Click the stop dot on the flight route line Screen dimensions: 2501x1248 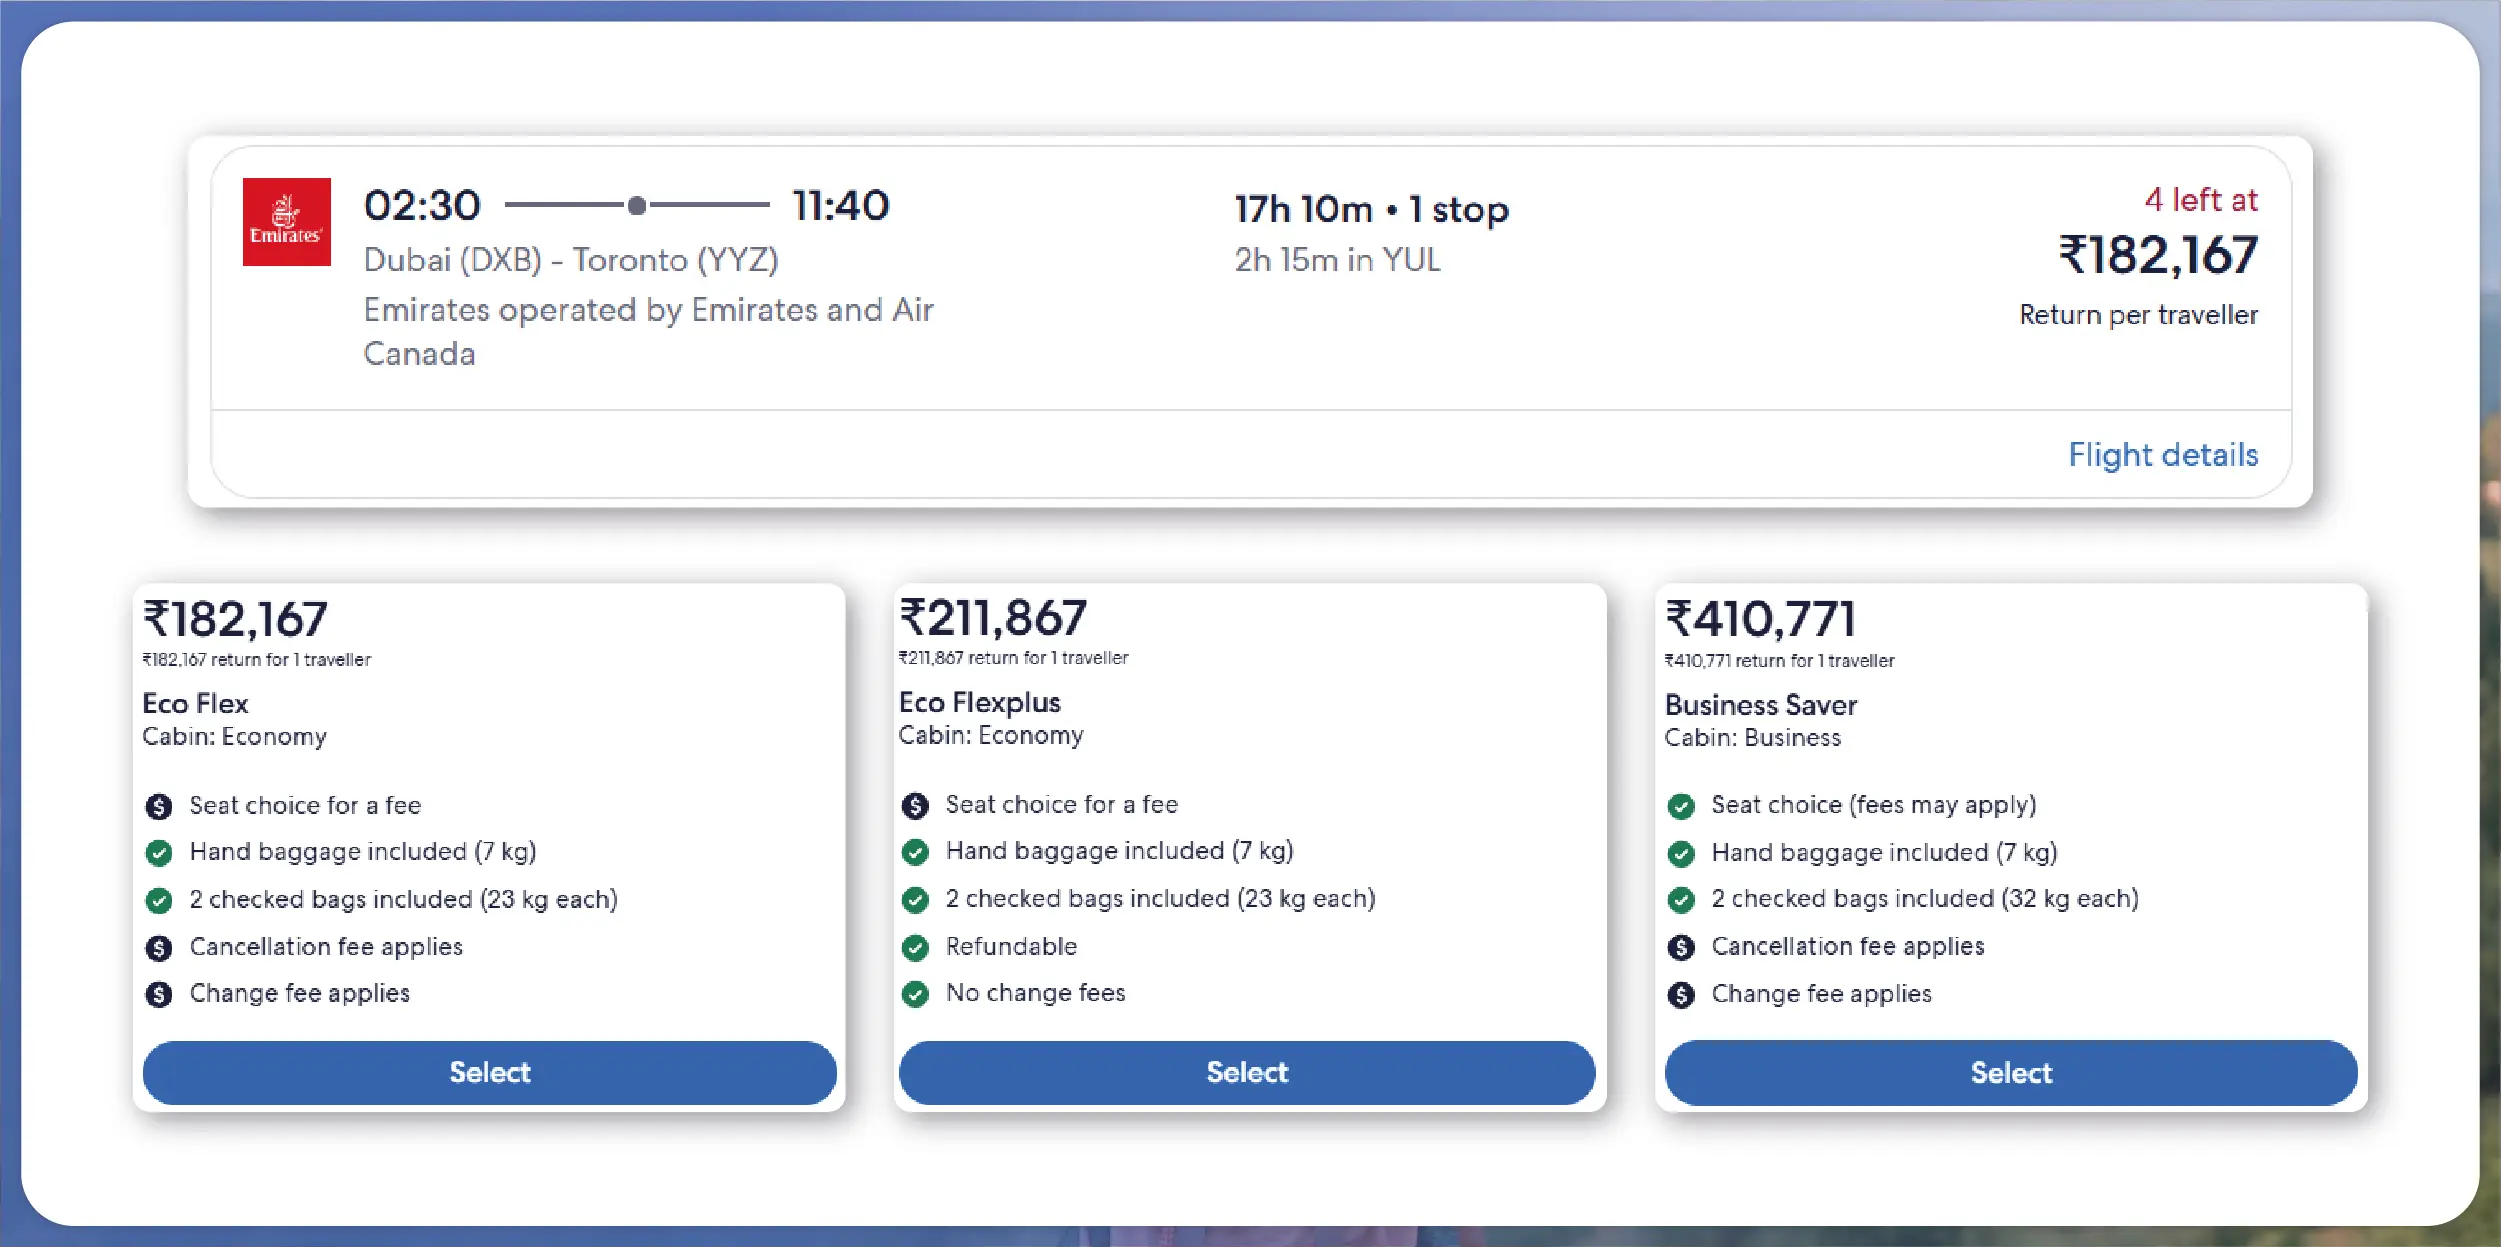pyautogui.click(x=637, y=206)
